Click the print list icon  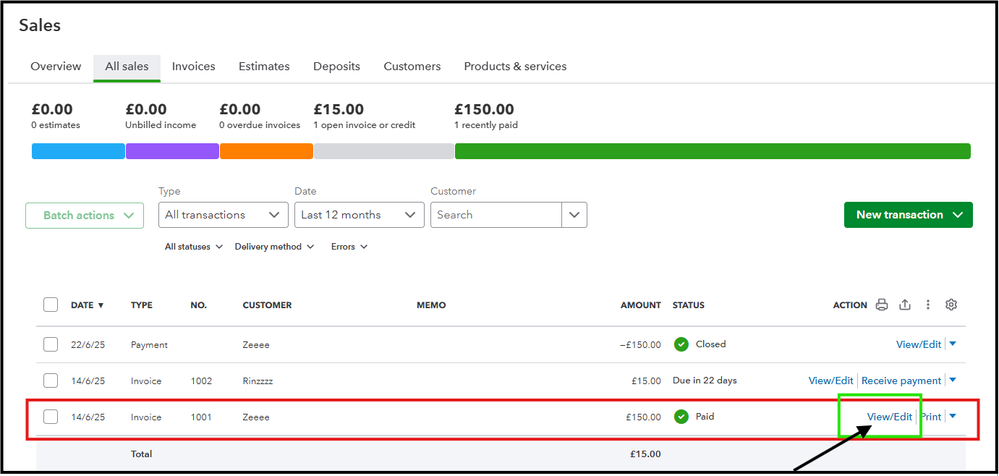881,305
